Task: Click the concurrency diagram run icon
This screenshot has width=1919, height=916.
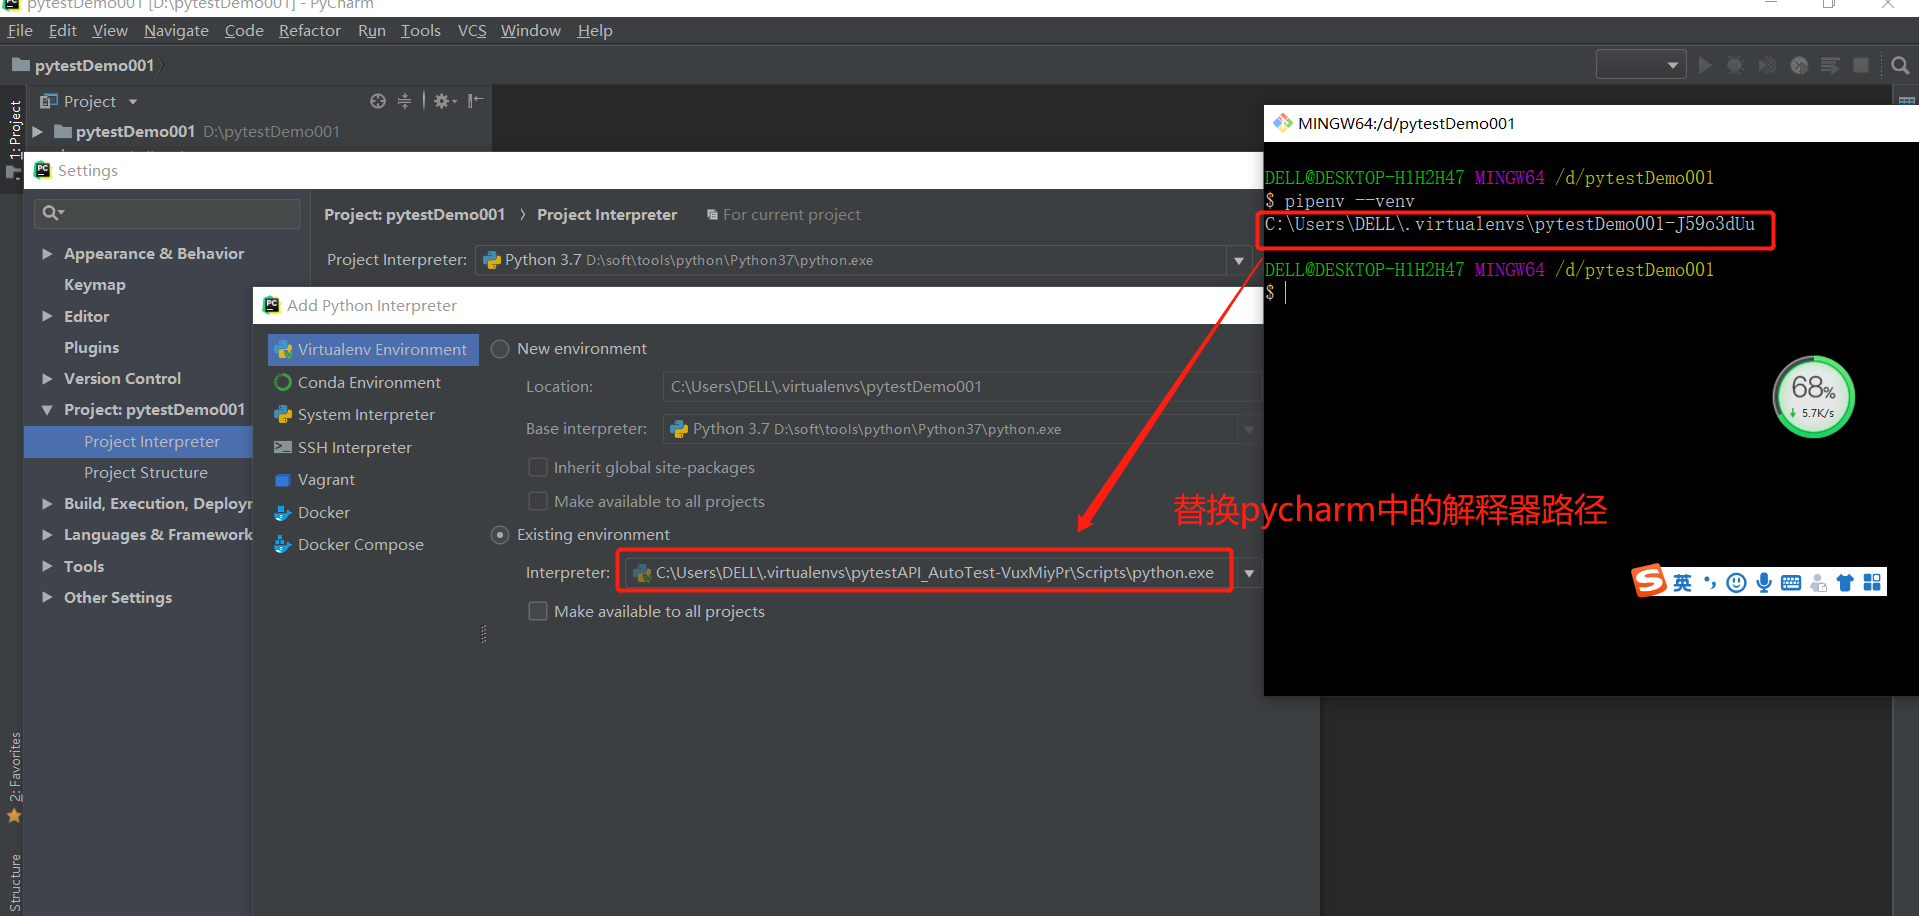Action: [1830, 65]
